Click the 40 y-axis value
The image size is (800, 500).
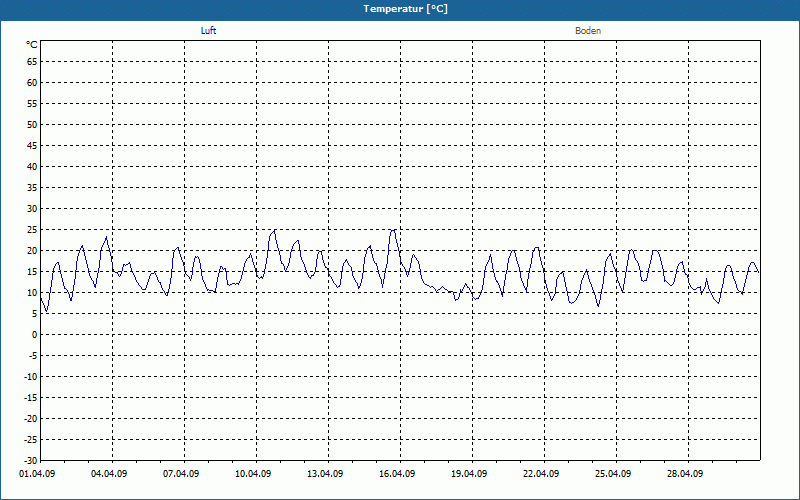pos(32,166)
